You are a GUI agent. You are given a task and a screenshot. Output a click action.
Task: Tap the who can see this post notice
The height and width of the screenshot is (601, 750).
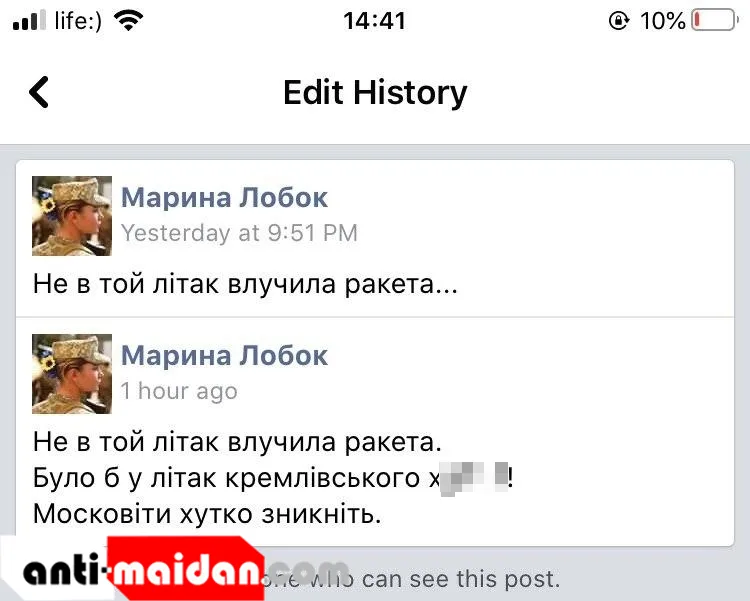tap(411, 579)
